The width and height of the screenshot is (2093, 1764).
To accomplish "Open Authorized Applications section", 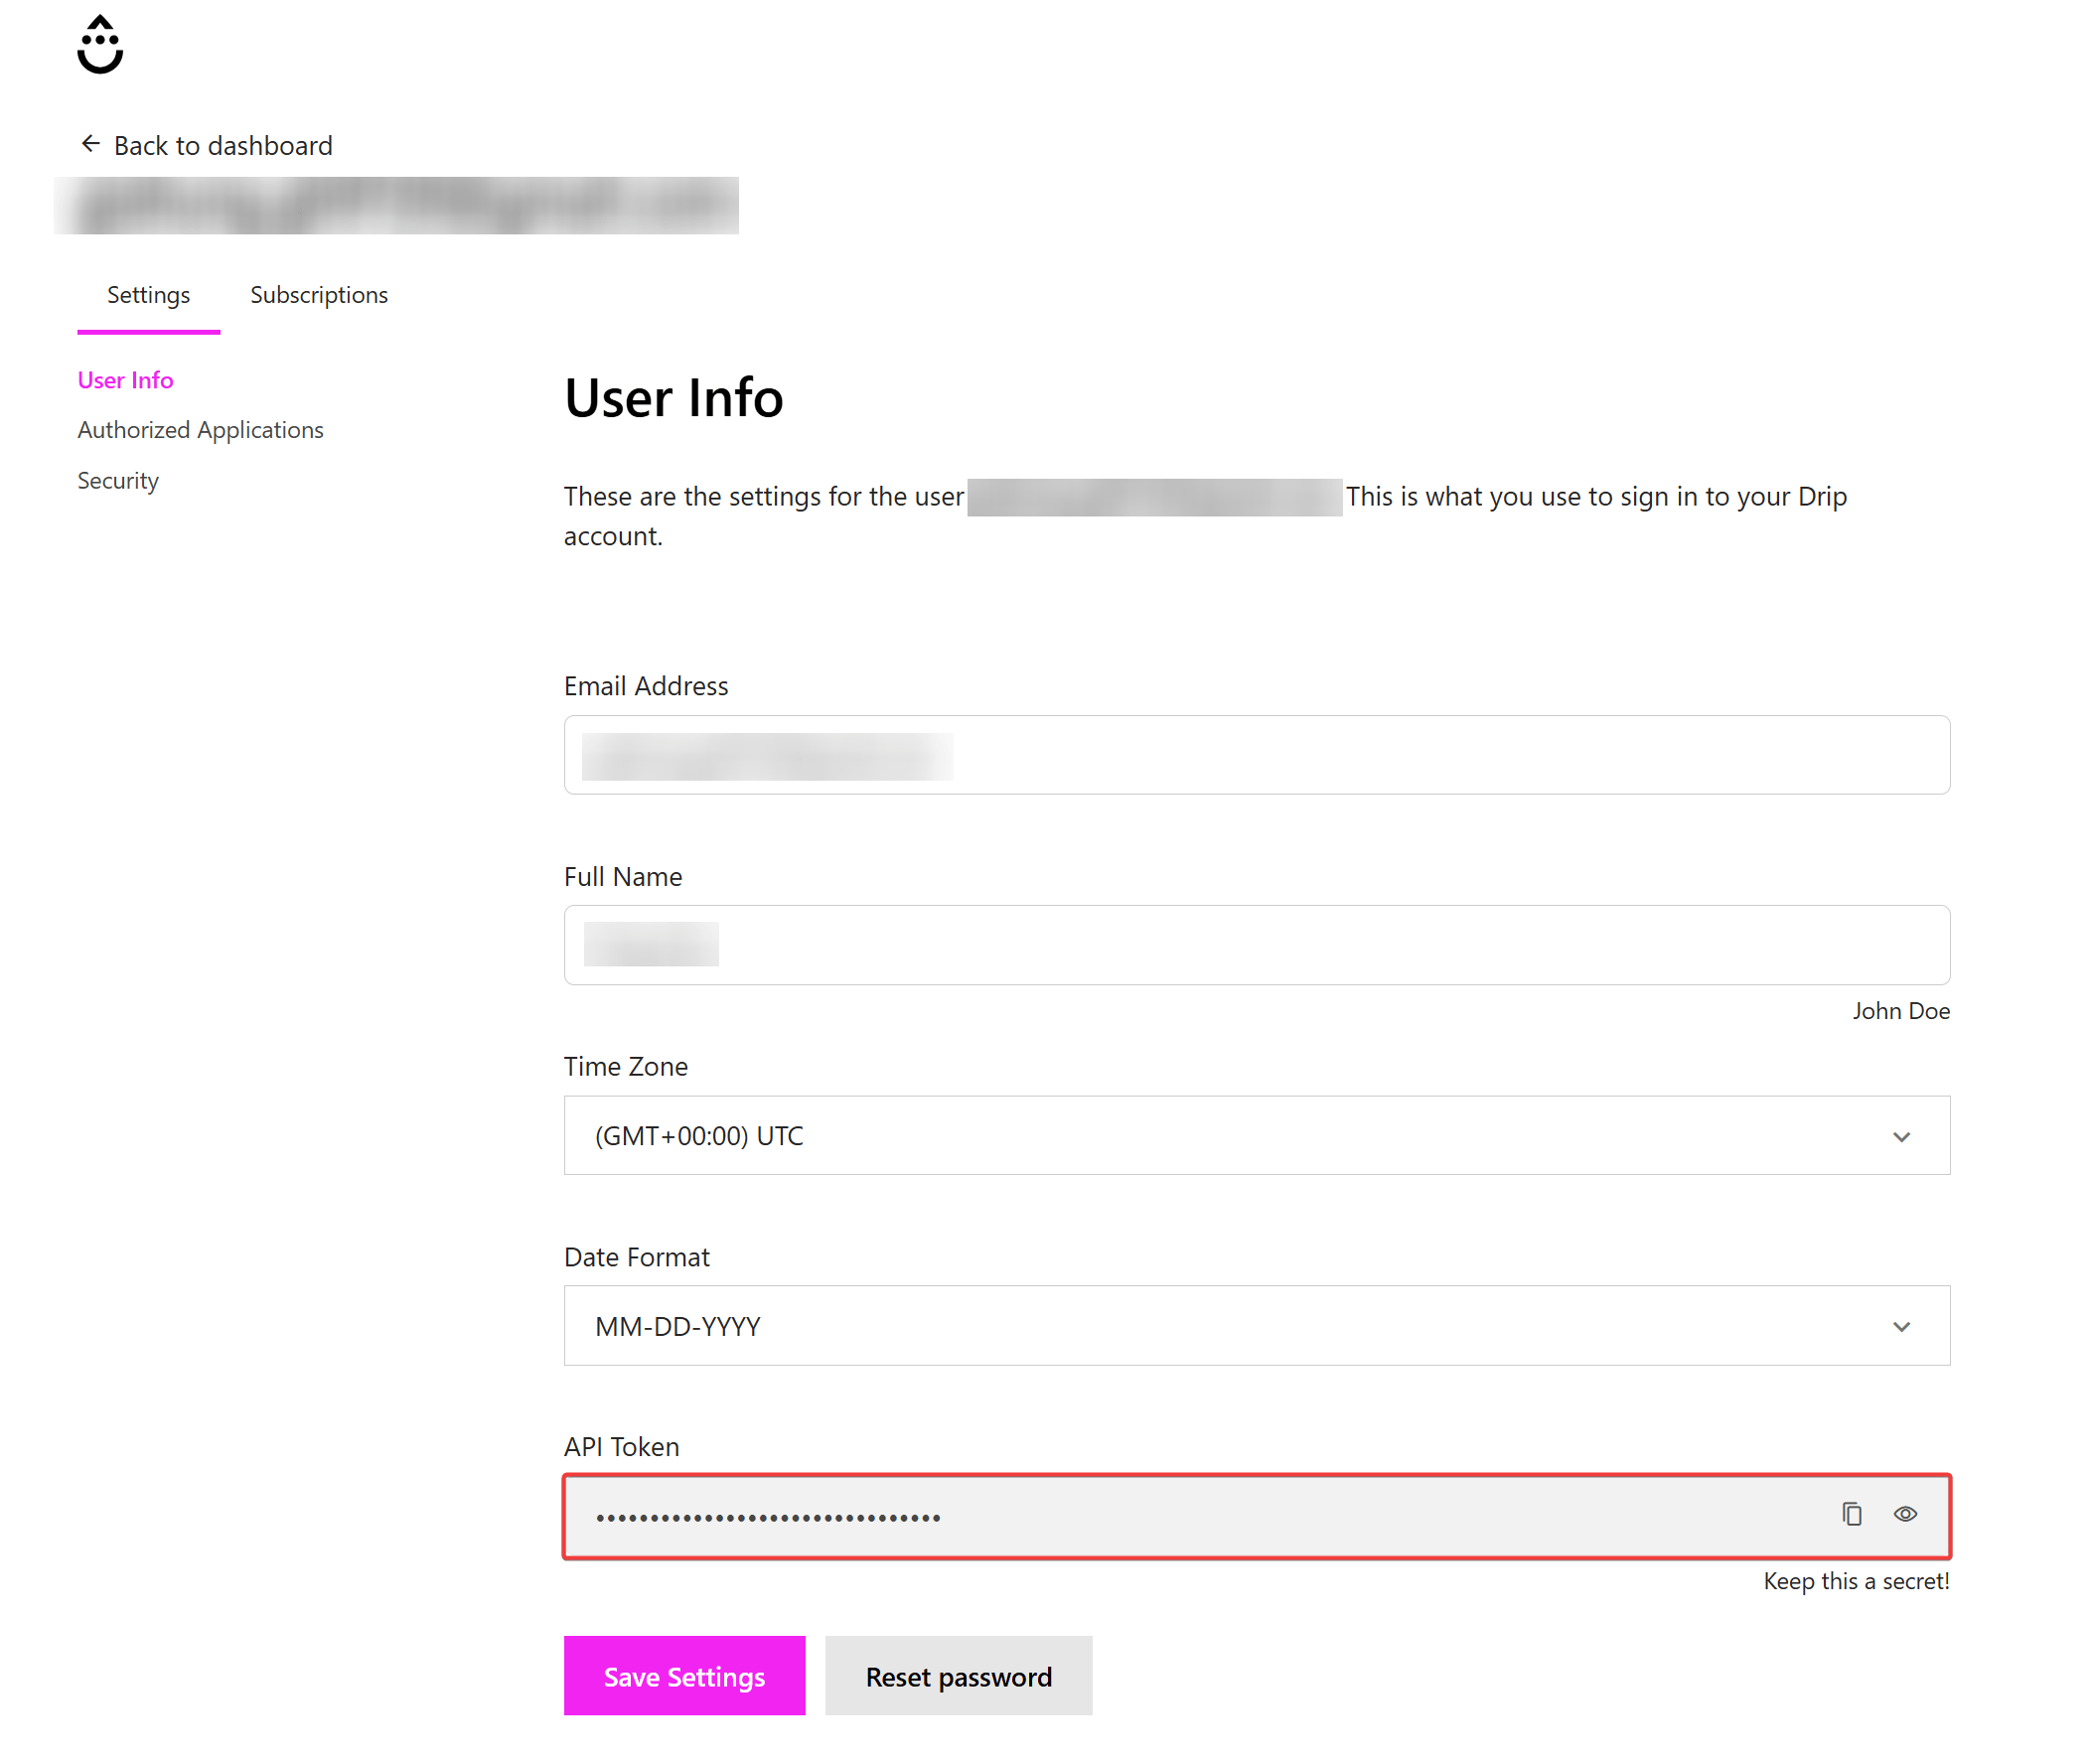I will click(x=200, y=430).
